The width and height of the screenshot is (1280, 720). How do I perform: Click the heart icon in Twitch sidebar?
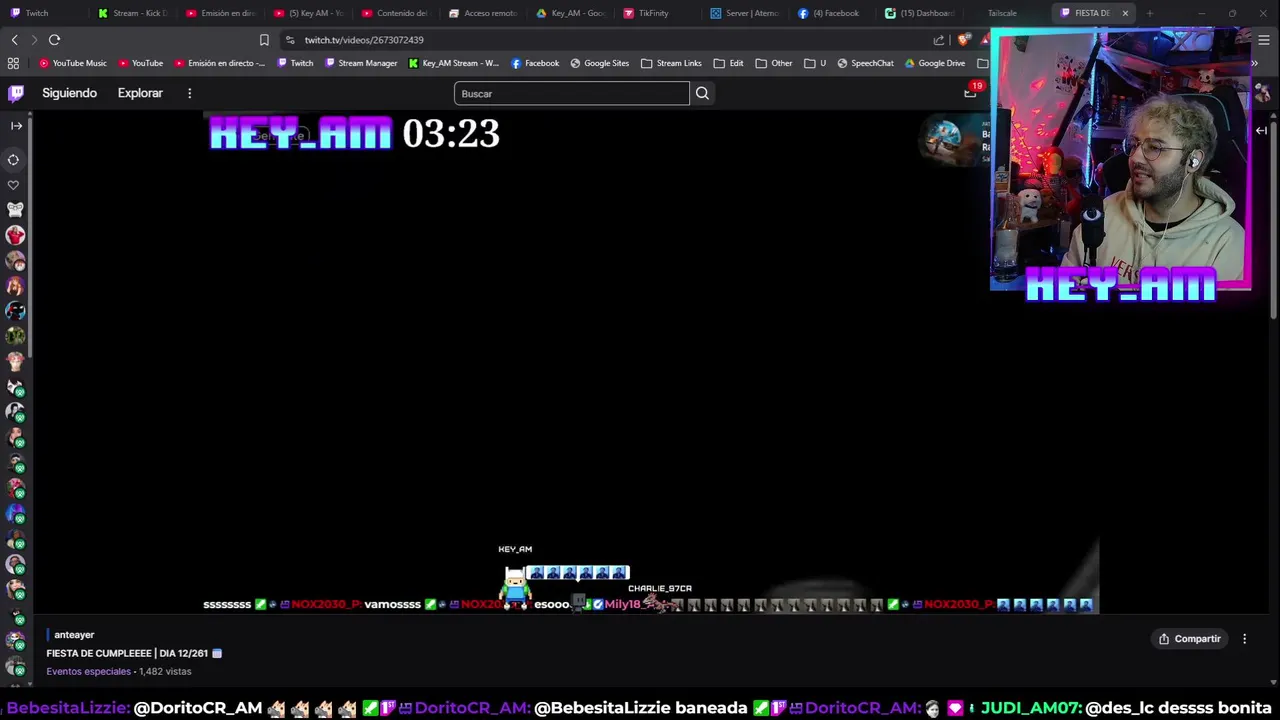pyautogui.click(x=14, y=185)
